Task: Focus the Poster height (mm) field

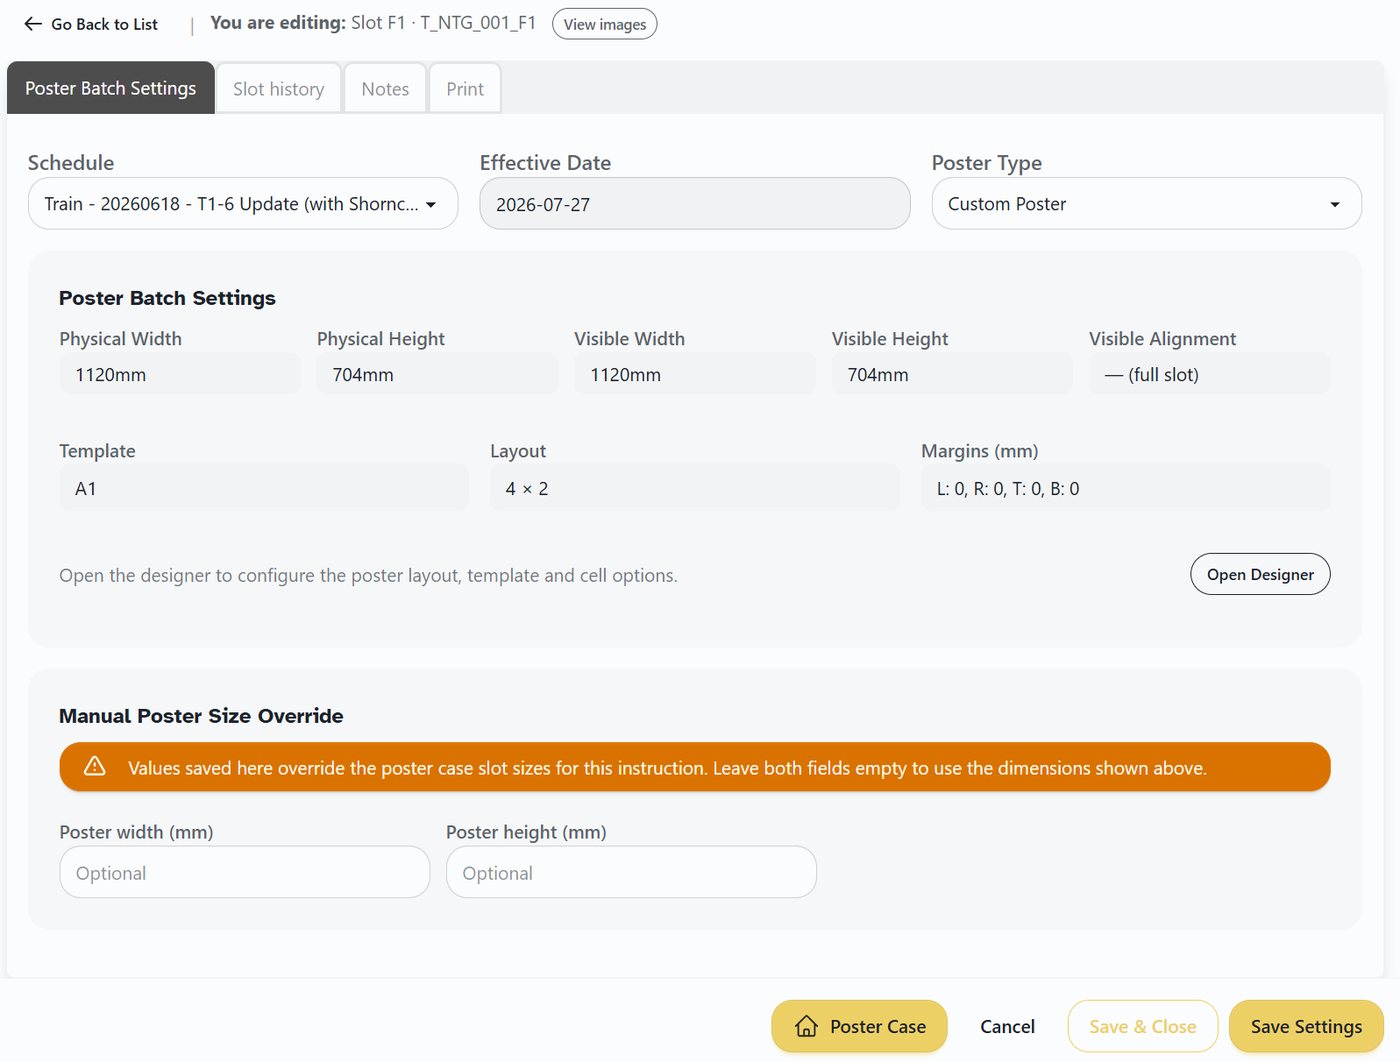Action: [631, 872]
